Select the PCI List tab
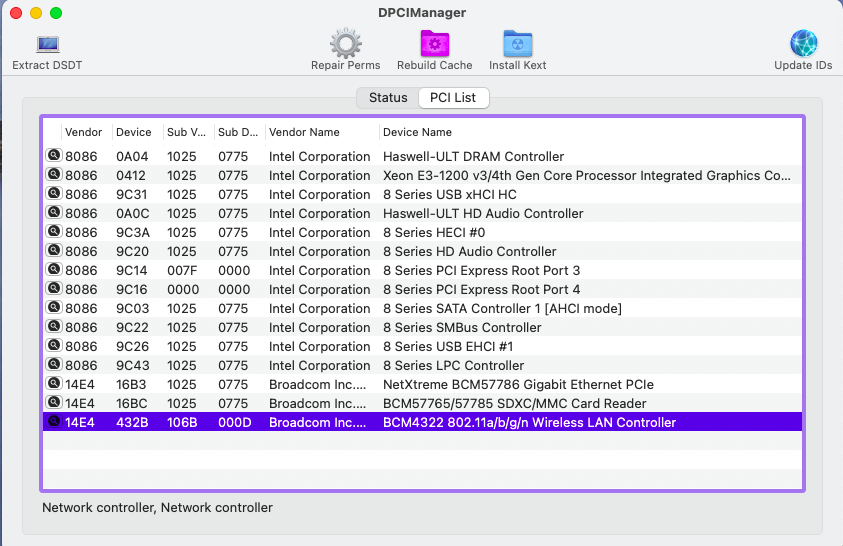Viewport: 843px width, 546px height. point(453,97)
